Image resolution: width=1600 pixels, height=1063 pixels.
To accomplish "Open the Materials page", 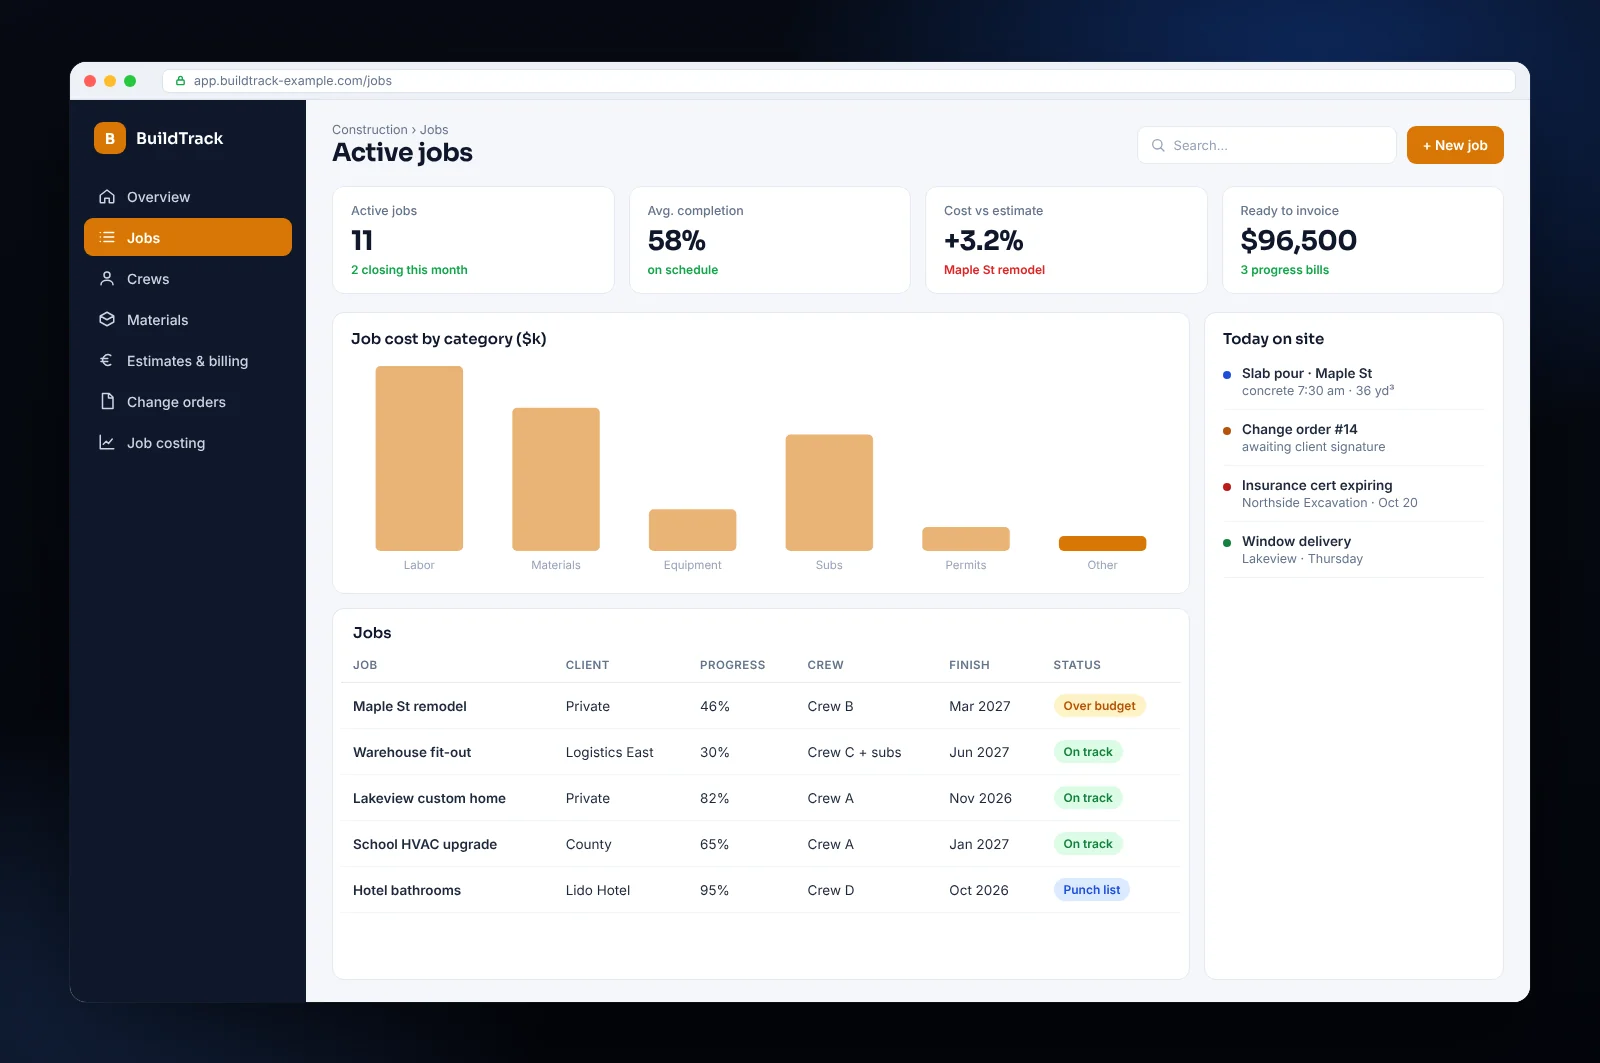I will point(188,320).
